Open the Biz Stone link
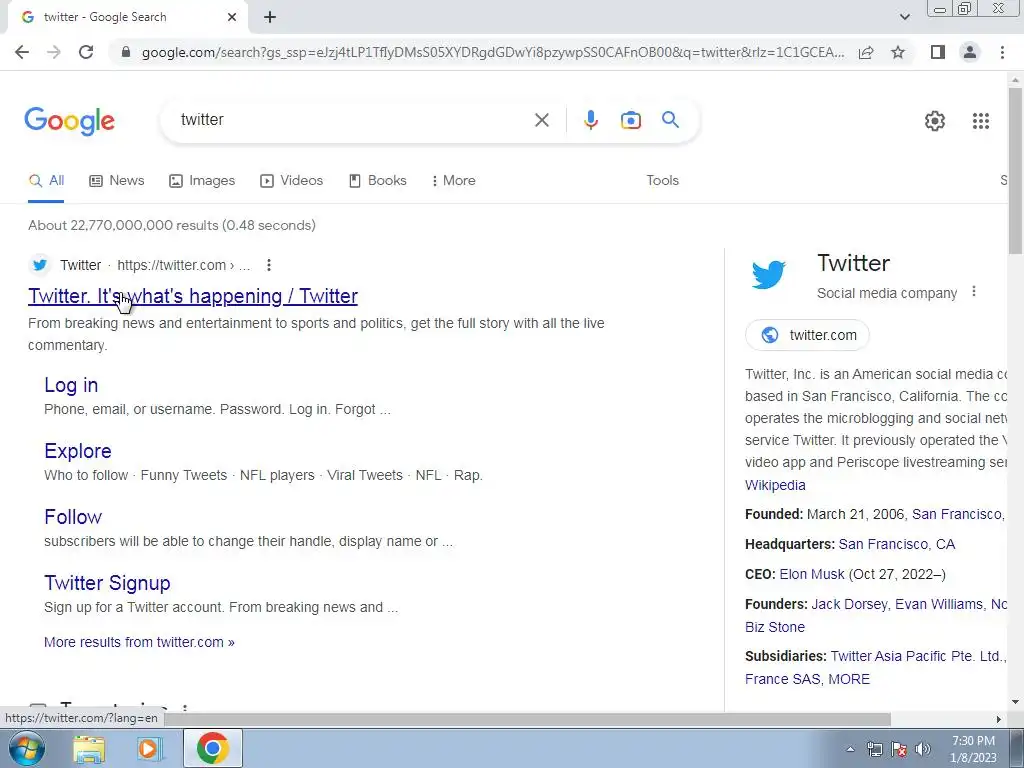 (775, 627)
